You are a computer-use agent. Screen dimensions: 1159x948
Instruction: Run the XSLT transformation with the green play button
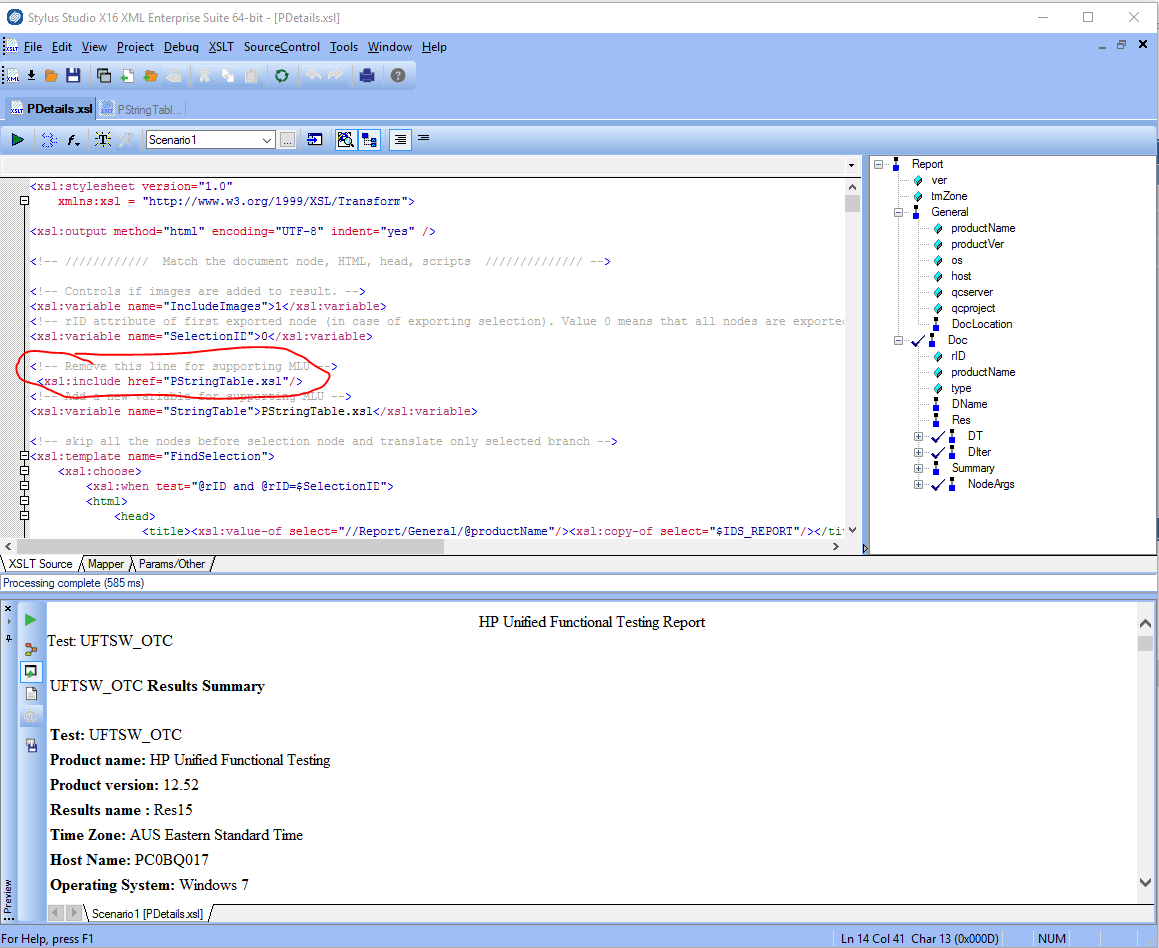point(18,140)
